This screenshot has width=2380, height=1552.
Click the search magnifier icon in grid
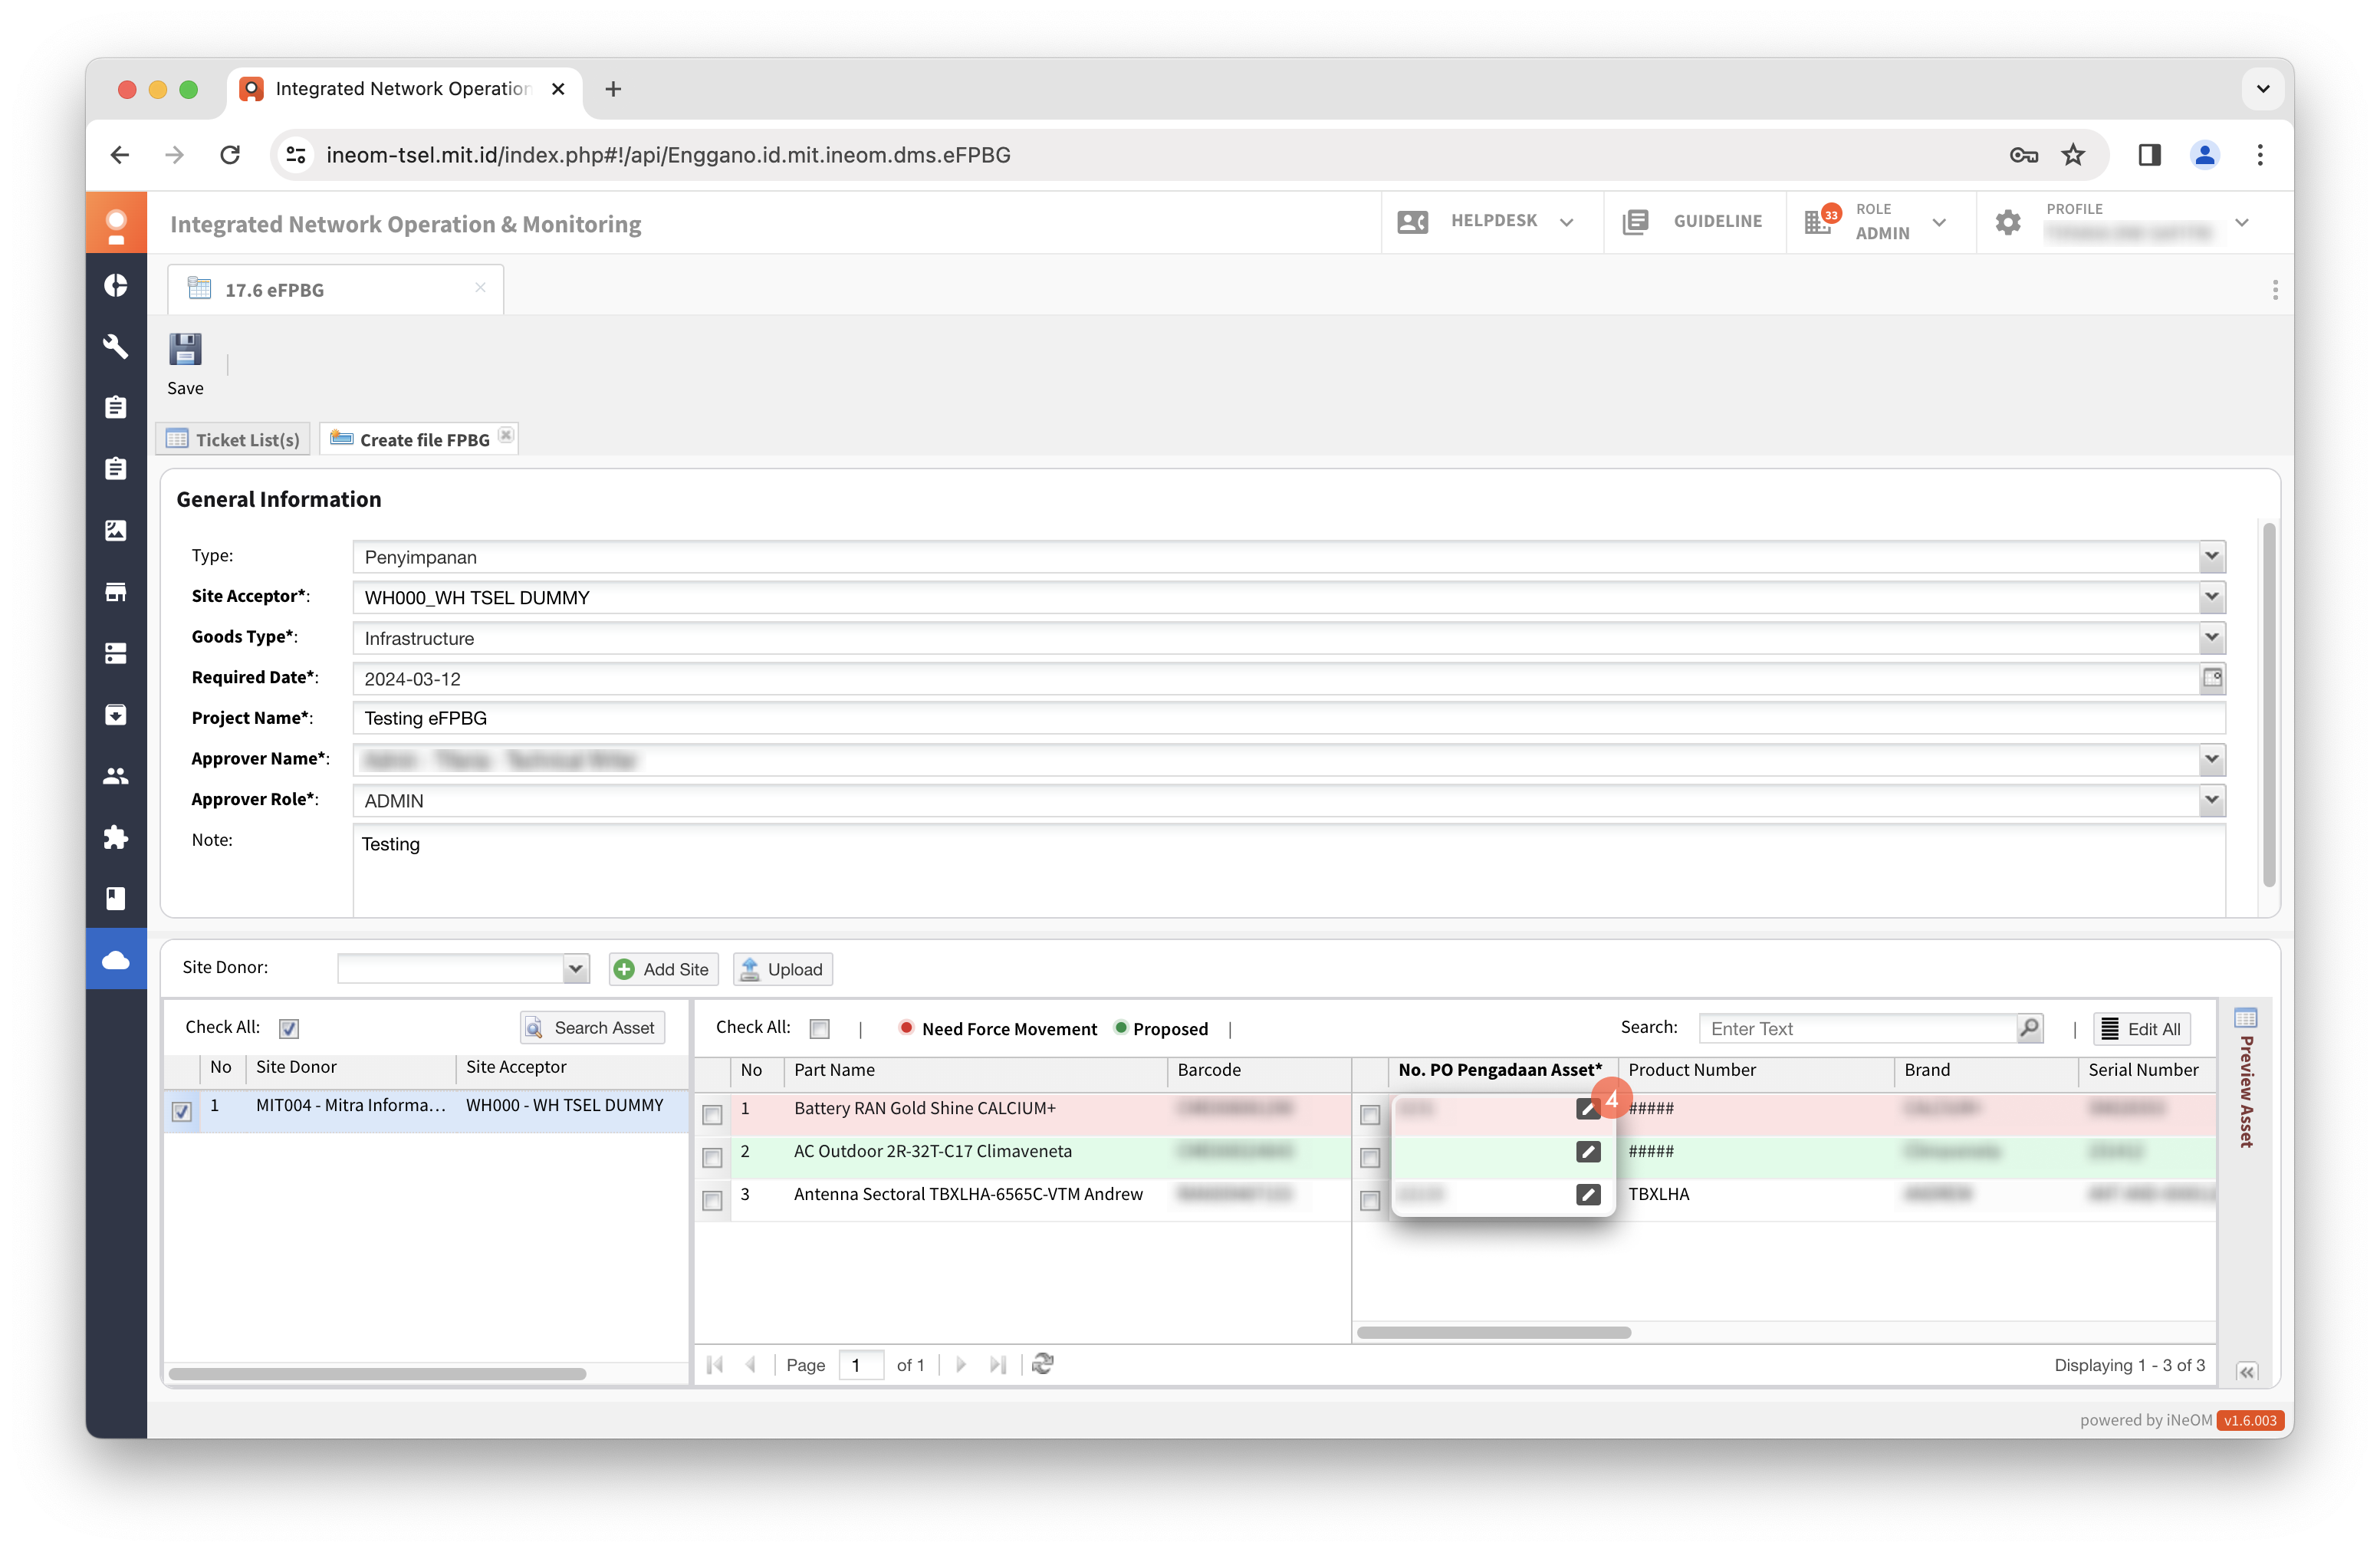pyautogui.click(x=2029, y=1027)
